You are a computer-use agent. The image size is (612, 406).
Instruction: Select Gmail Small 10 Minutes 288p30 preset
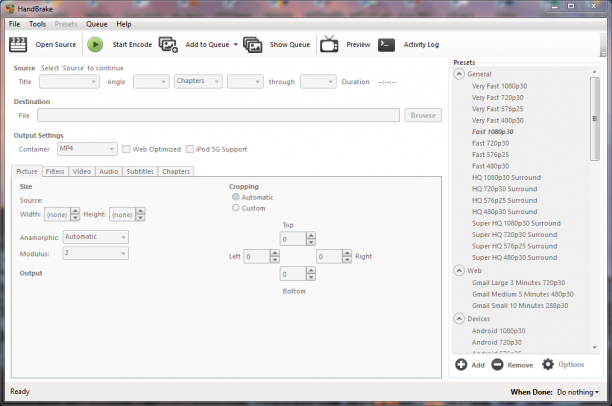[520, 305]
